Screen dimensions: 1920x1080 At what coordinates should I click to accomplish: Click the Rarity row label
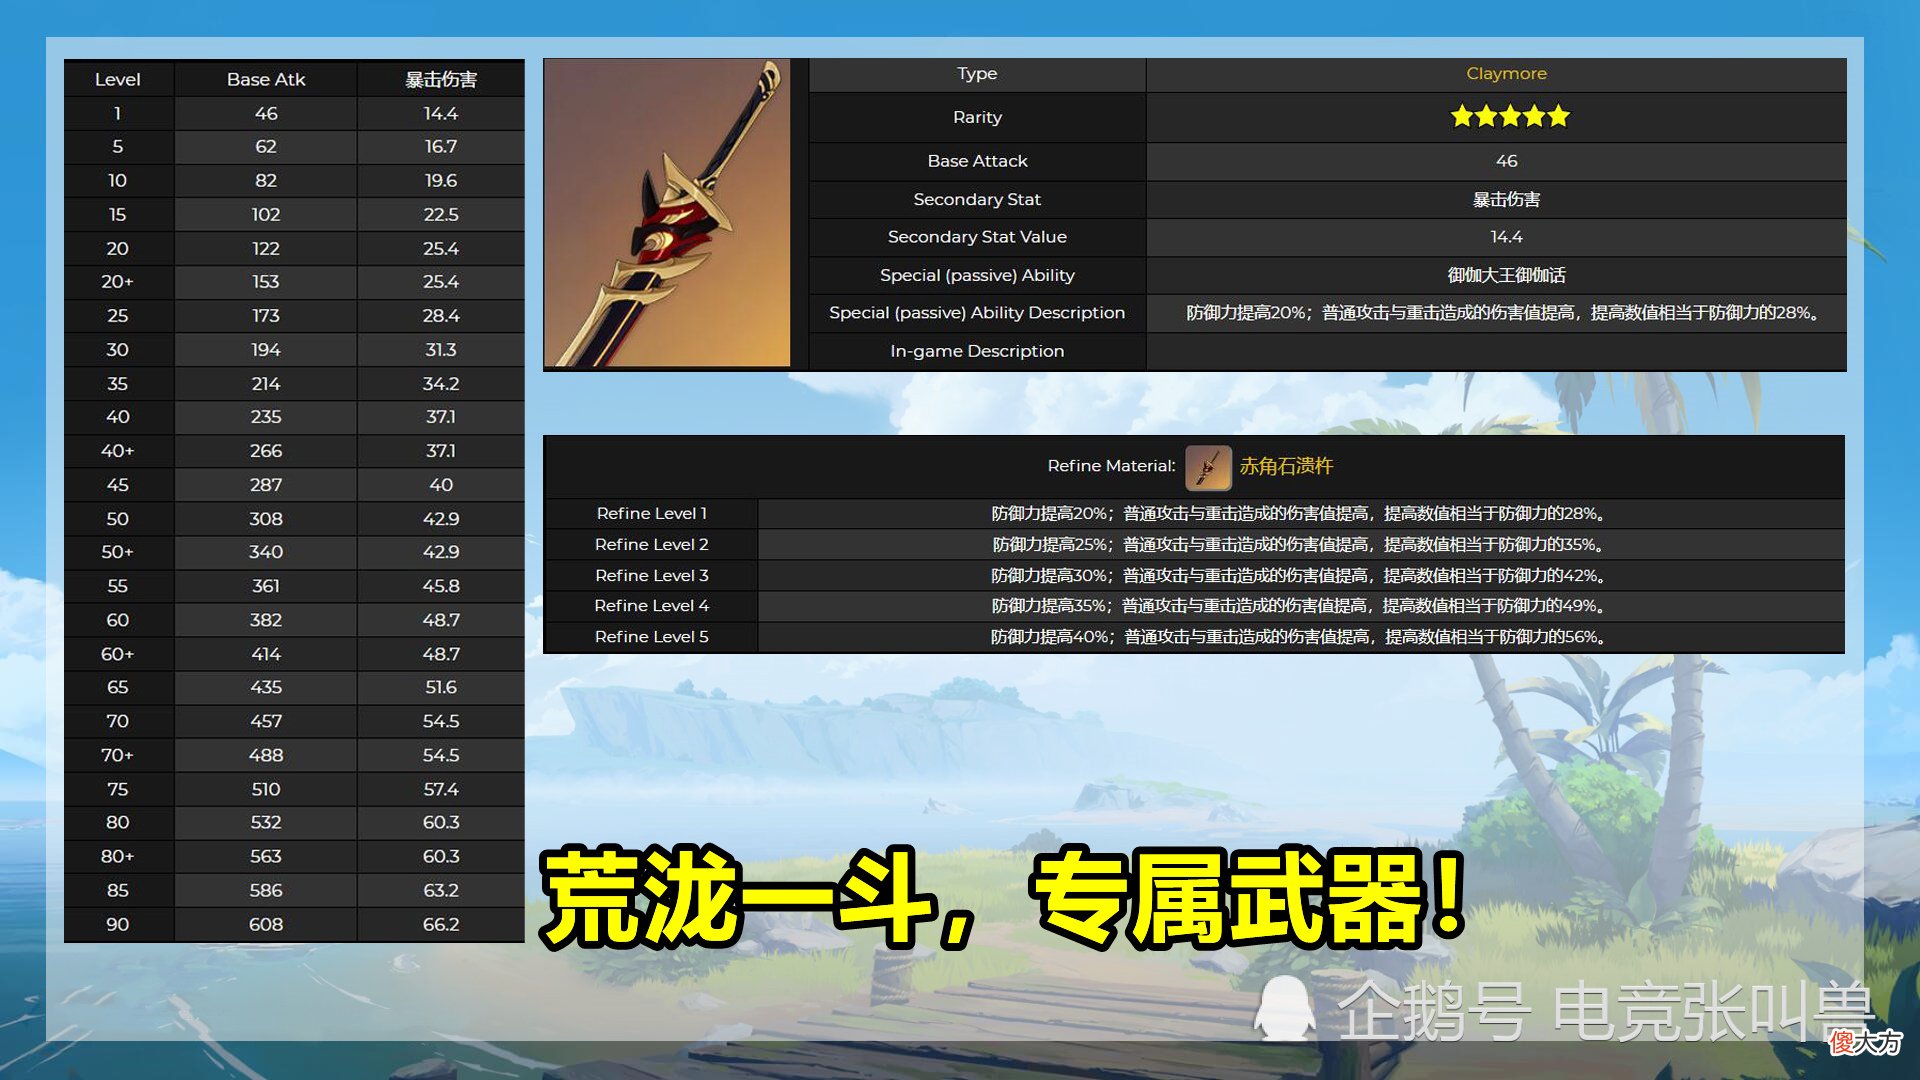pyautogui.click(x=977, y=118)
